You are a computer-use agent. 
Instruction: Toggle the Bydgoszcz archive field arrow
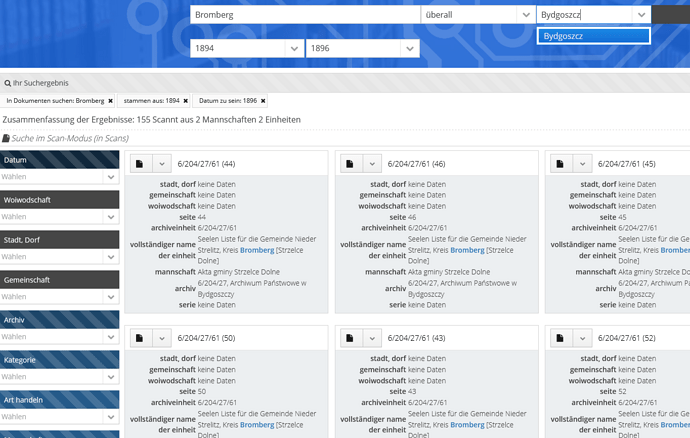click(x=641, y=15)
